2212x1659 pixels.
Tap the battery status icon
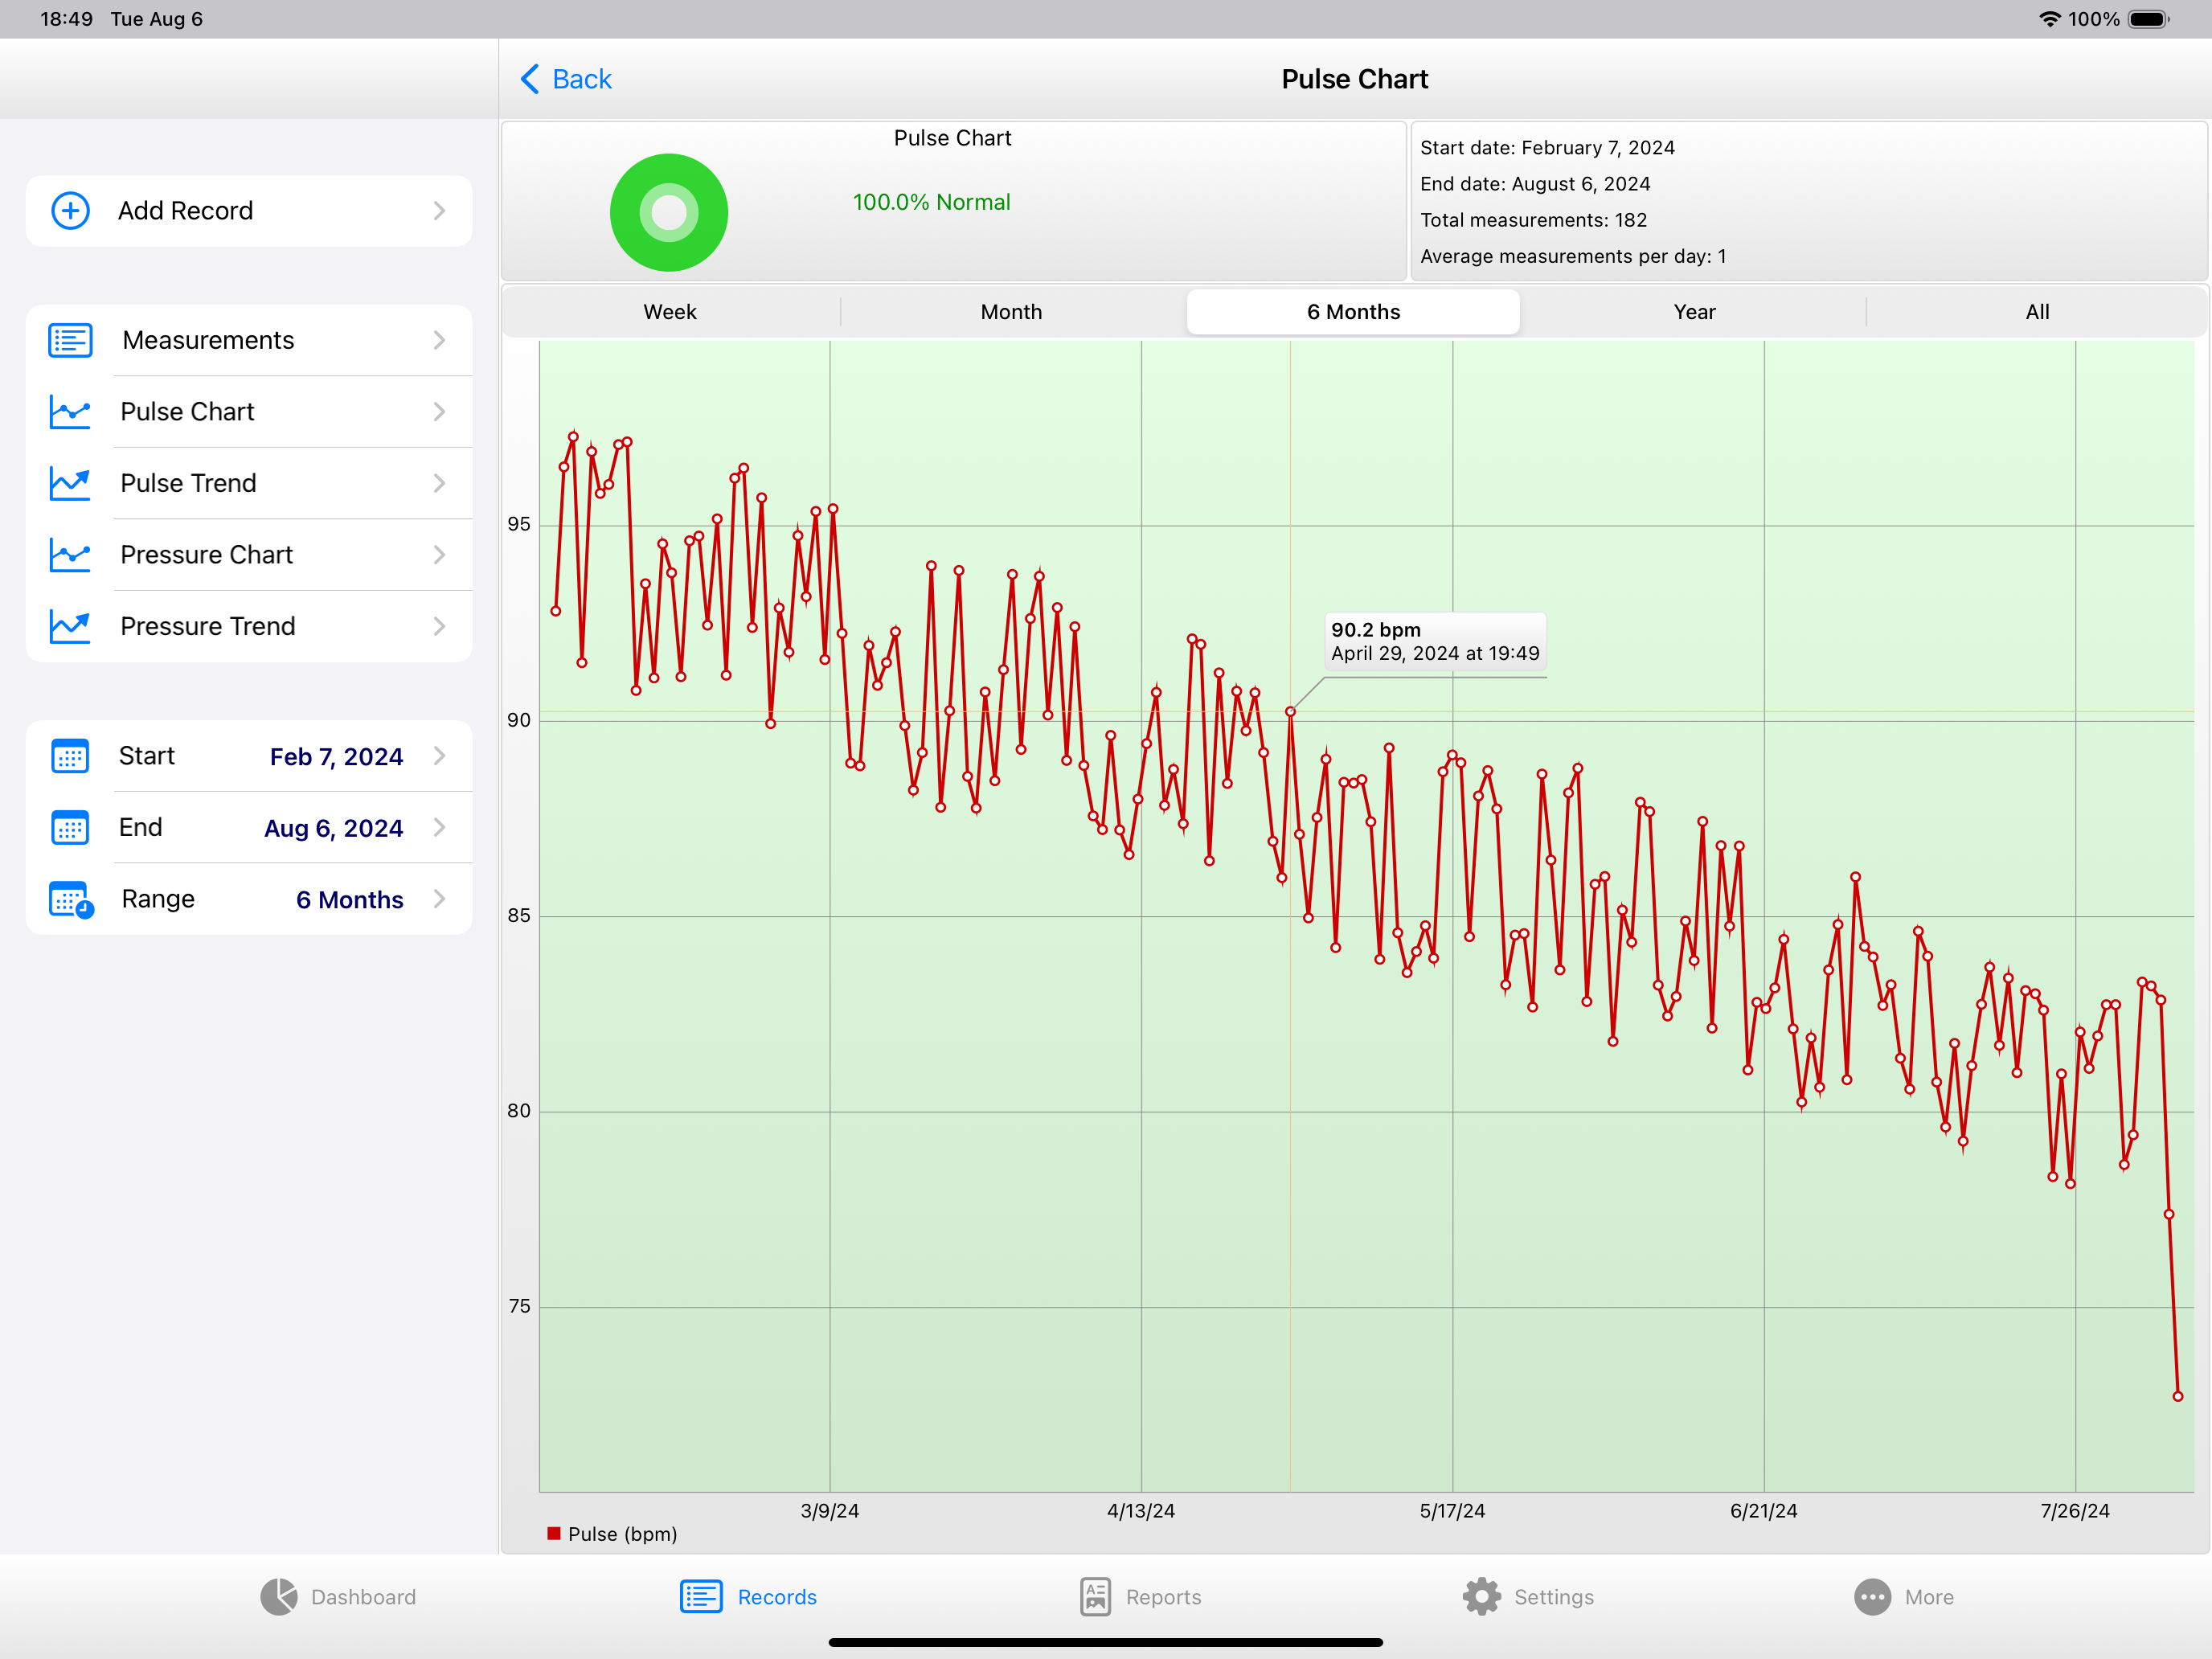2148,19
